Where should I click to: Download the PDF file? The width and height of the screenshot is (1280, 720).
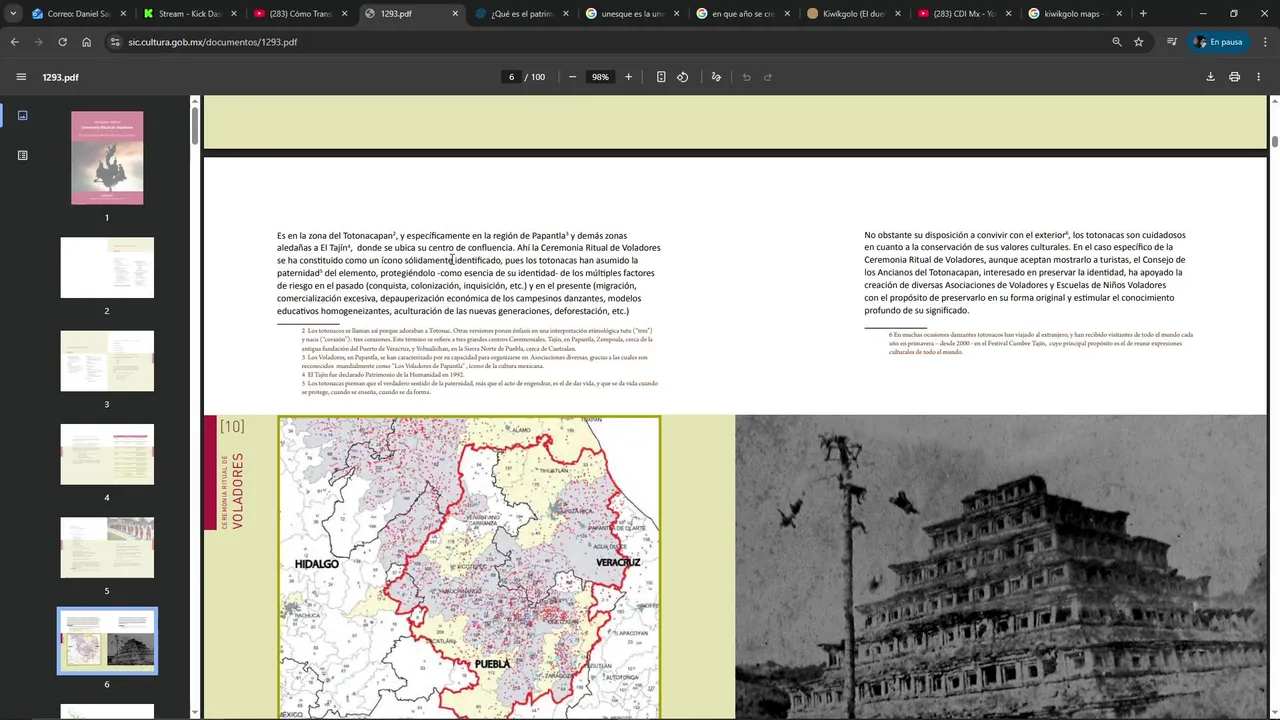(1210, 77)
